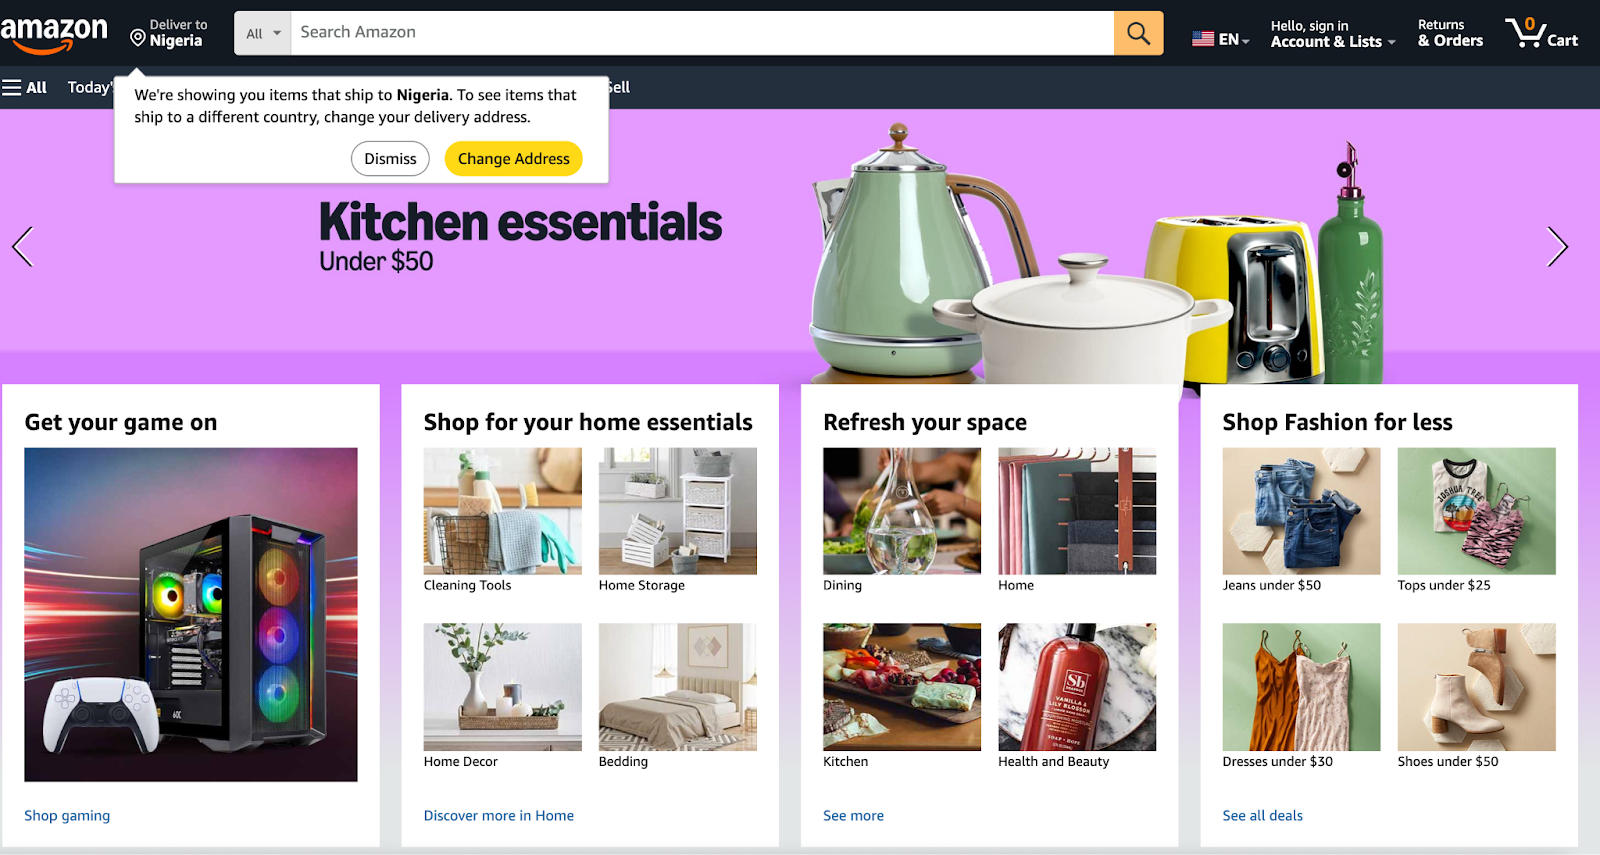Open the Cleaning Tools thumbnail

tap(502, 510)
